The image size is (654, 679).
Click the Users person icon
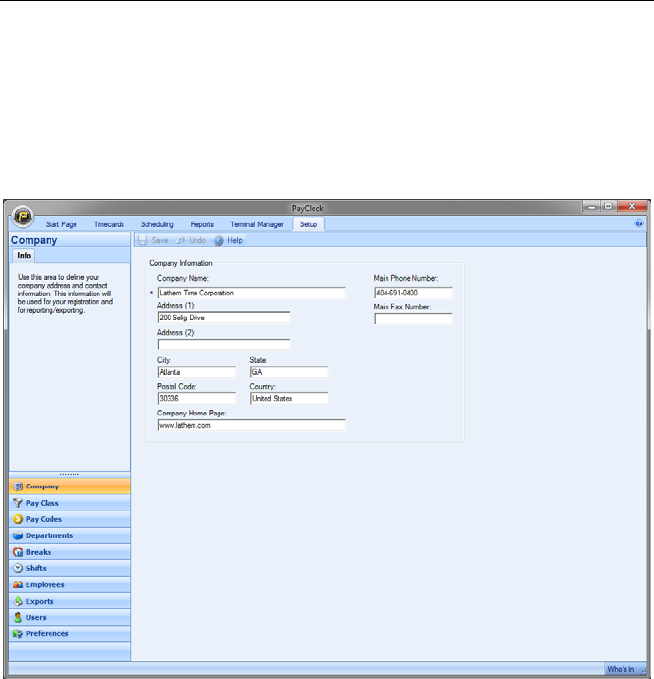(x=18, y=617)
